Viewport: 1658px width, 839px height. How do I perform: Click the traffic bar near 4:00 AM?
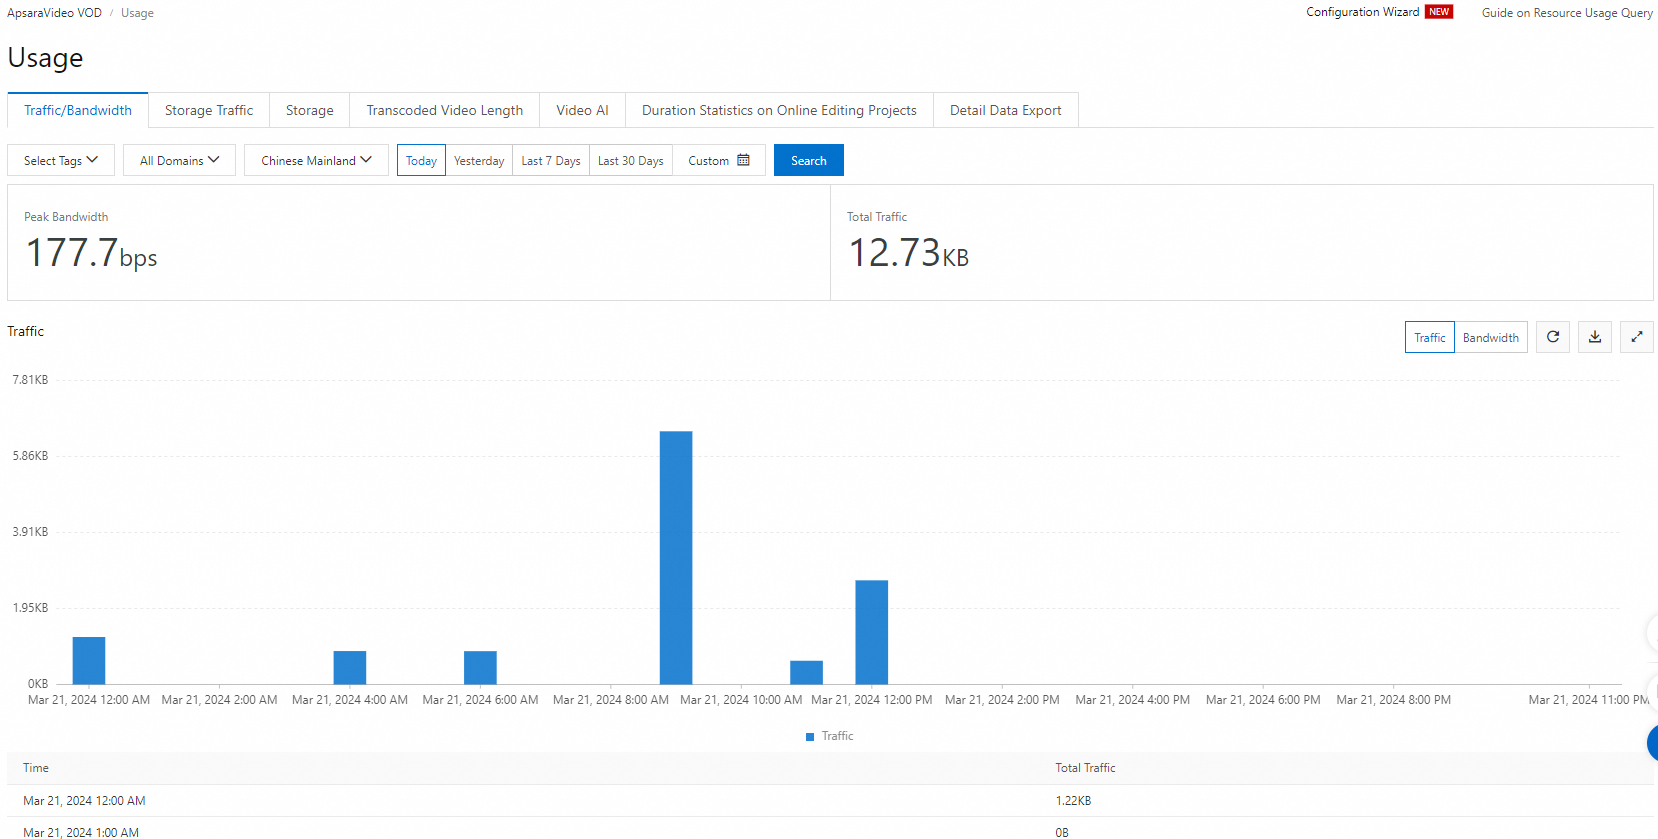[350, 668]
